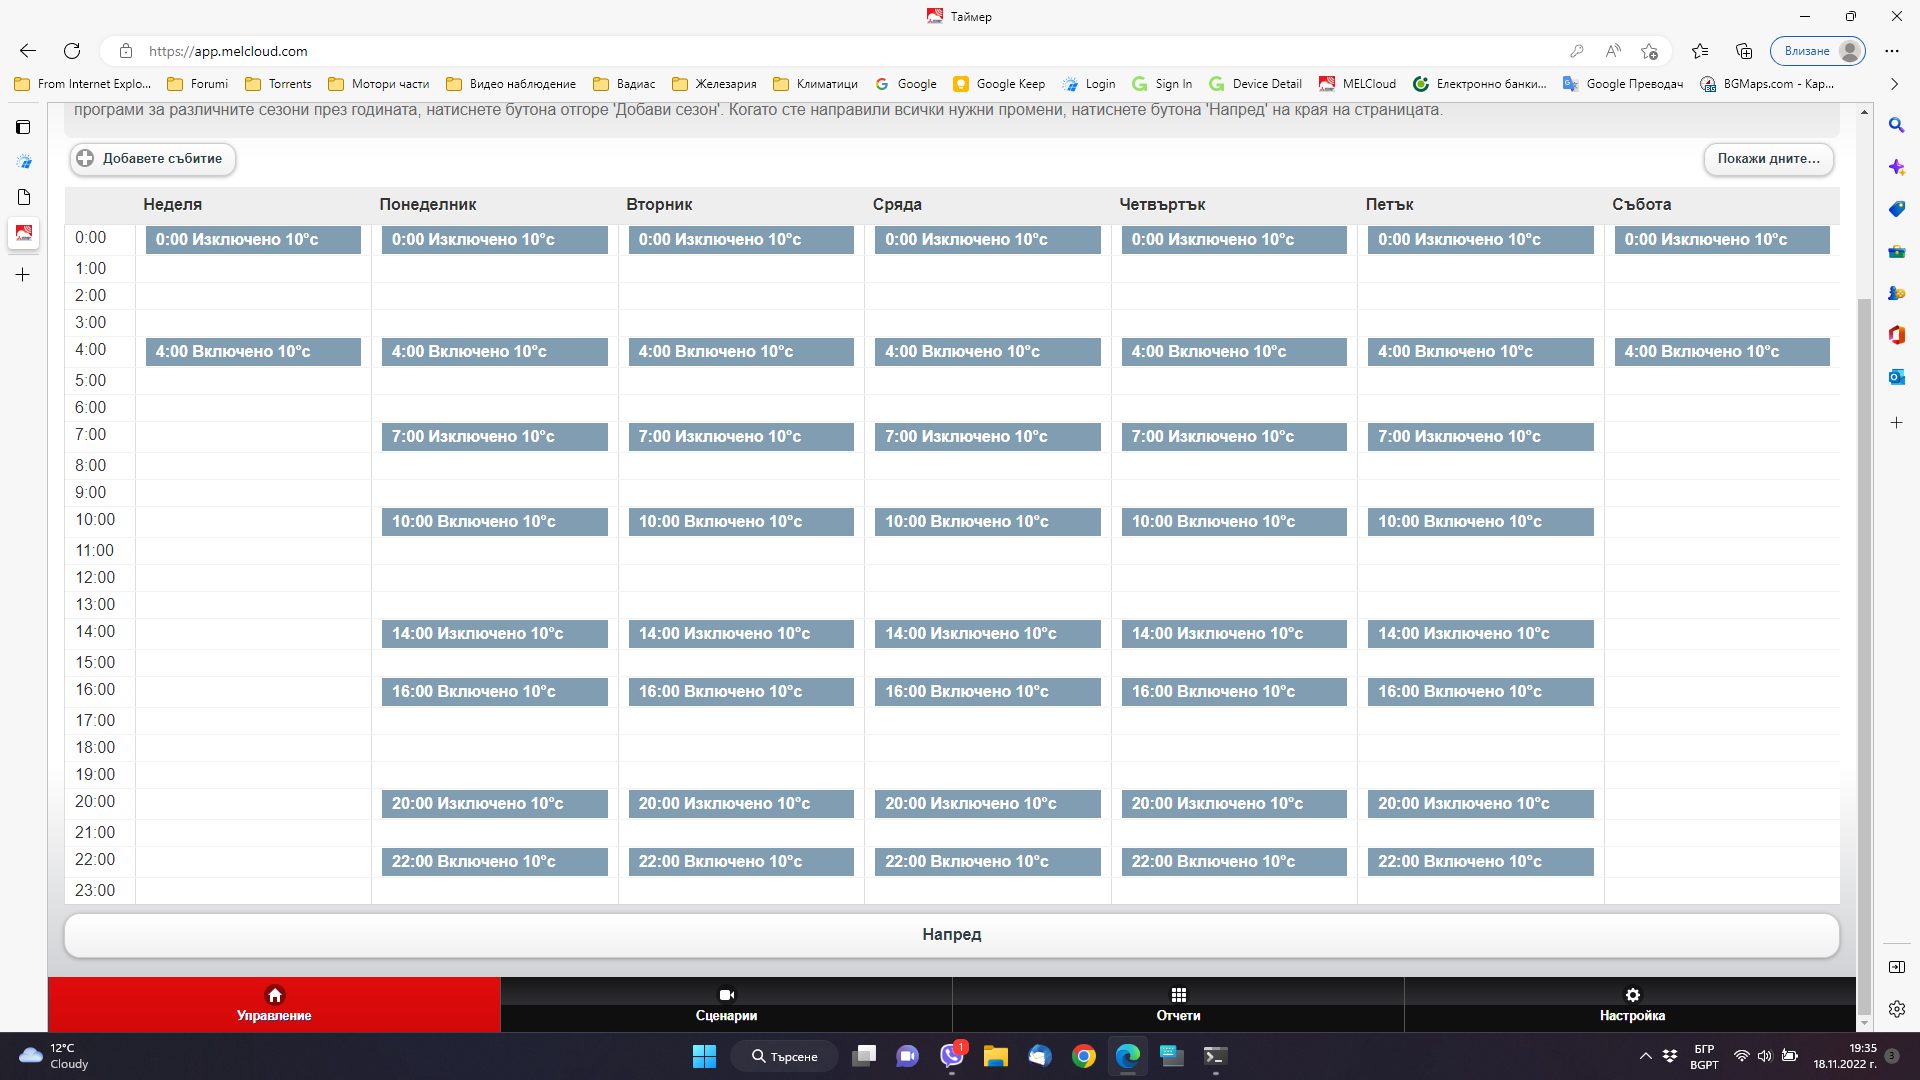Refresh the page with reload icon
1920x1080 pixels.
click(x=72, y=51)
